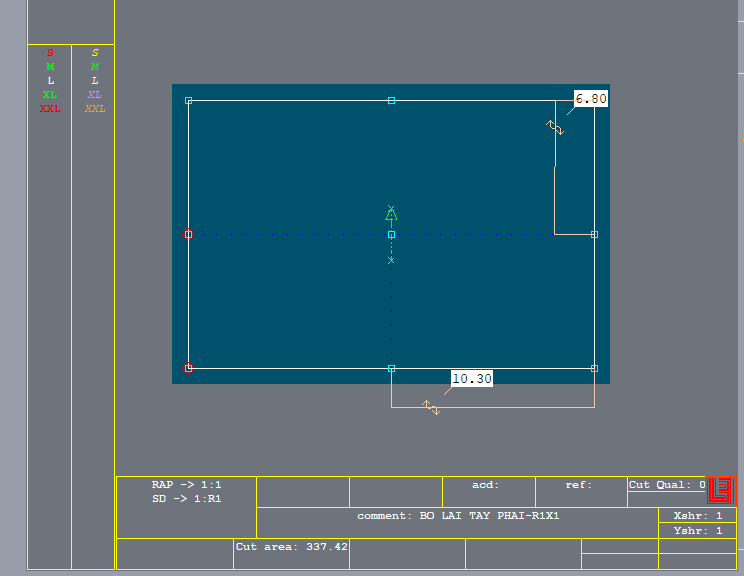Image resolution: width=744 pixels, height=576 pixels.
Task: Click the cyan x marker below the center point
Action: (391, 260)
